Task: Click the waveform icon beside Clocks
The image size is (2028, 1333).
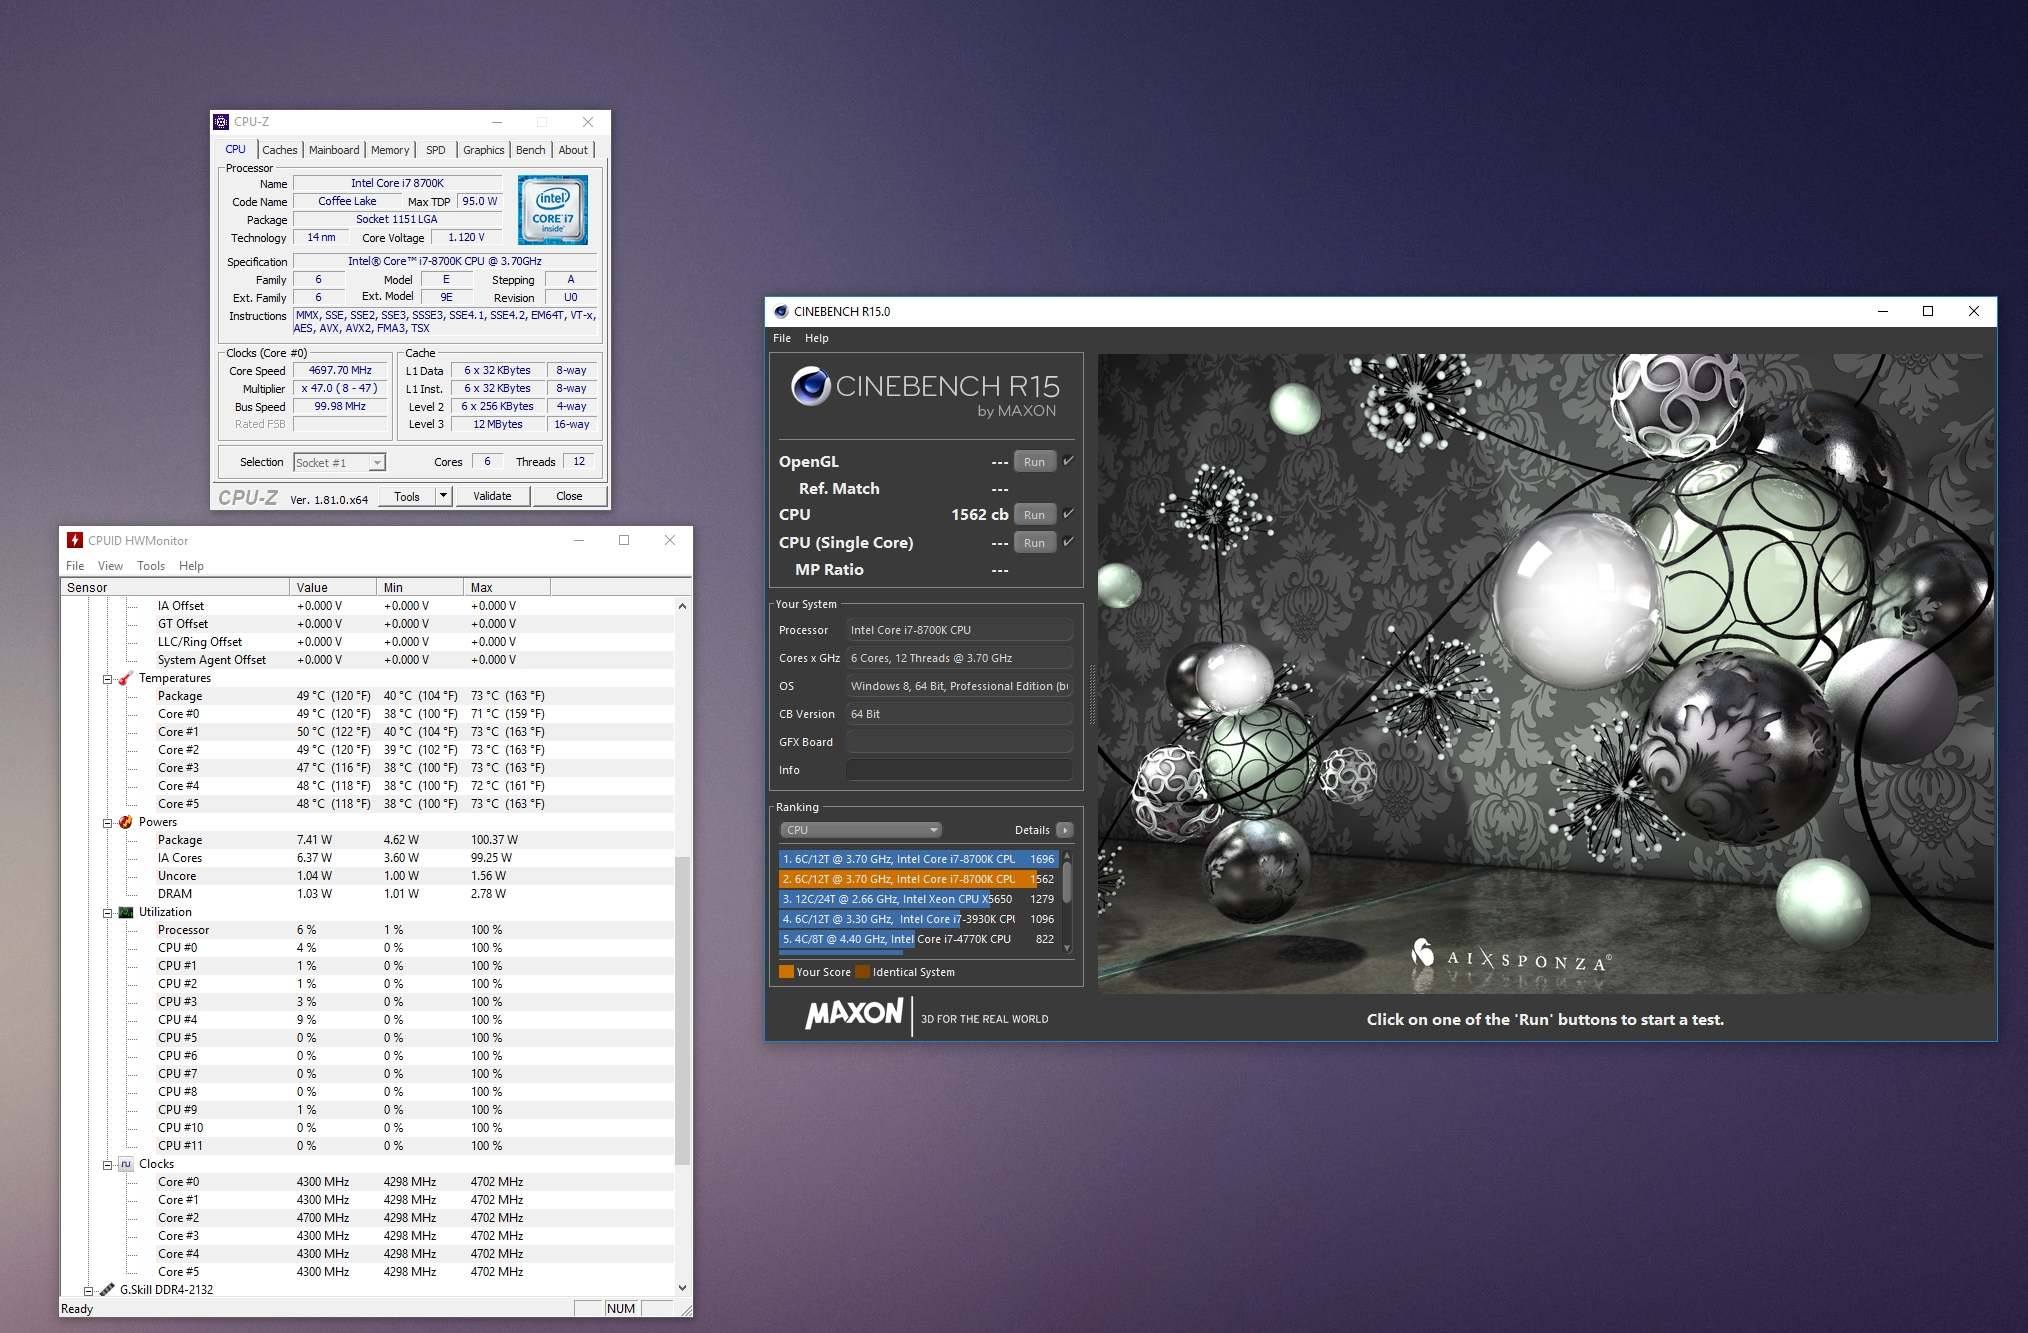Action: click(125, 1164)
